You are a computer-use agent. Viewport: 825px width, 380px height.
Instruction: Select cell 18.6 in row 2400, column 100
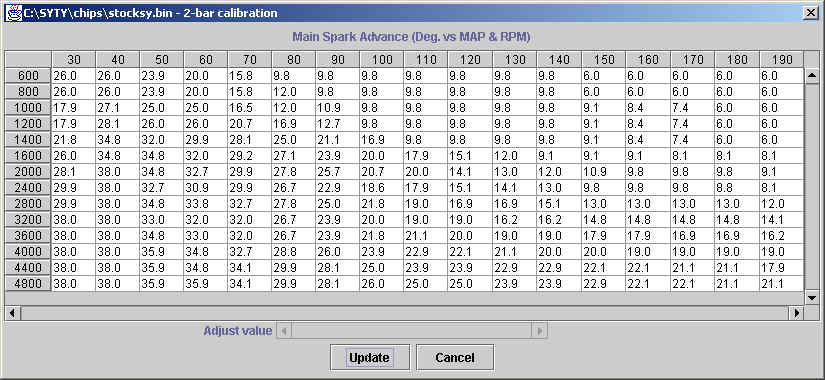click(x=381, y=187)
